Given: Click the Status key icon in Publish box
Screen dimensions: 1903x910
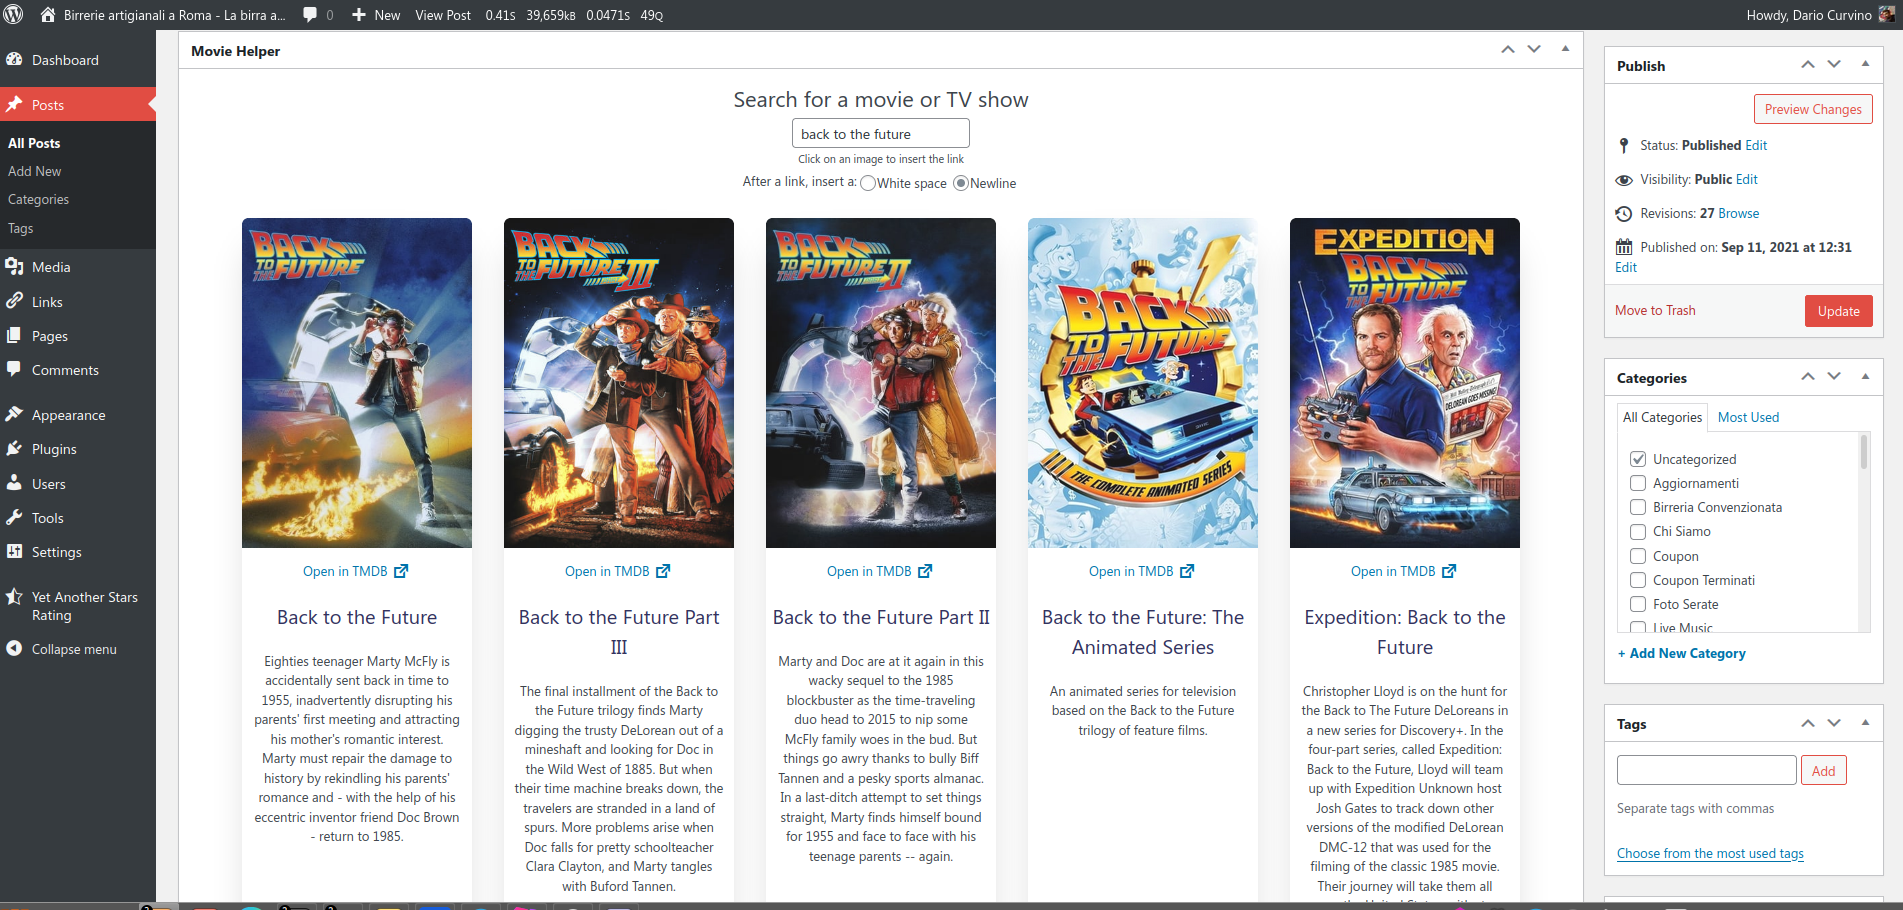Looking at the screenshot, I should pos(1624,146).
